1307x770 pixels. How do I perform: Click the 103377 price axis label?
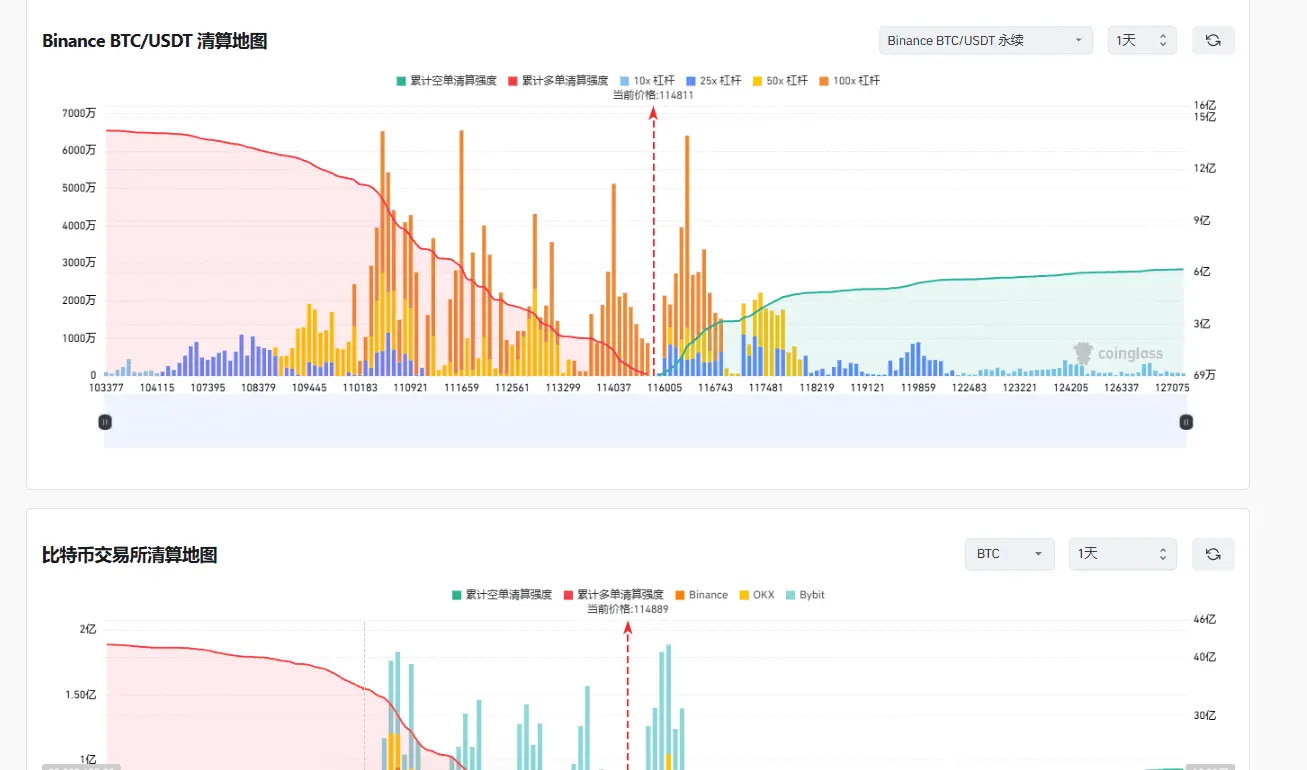106,388
